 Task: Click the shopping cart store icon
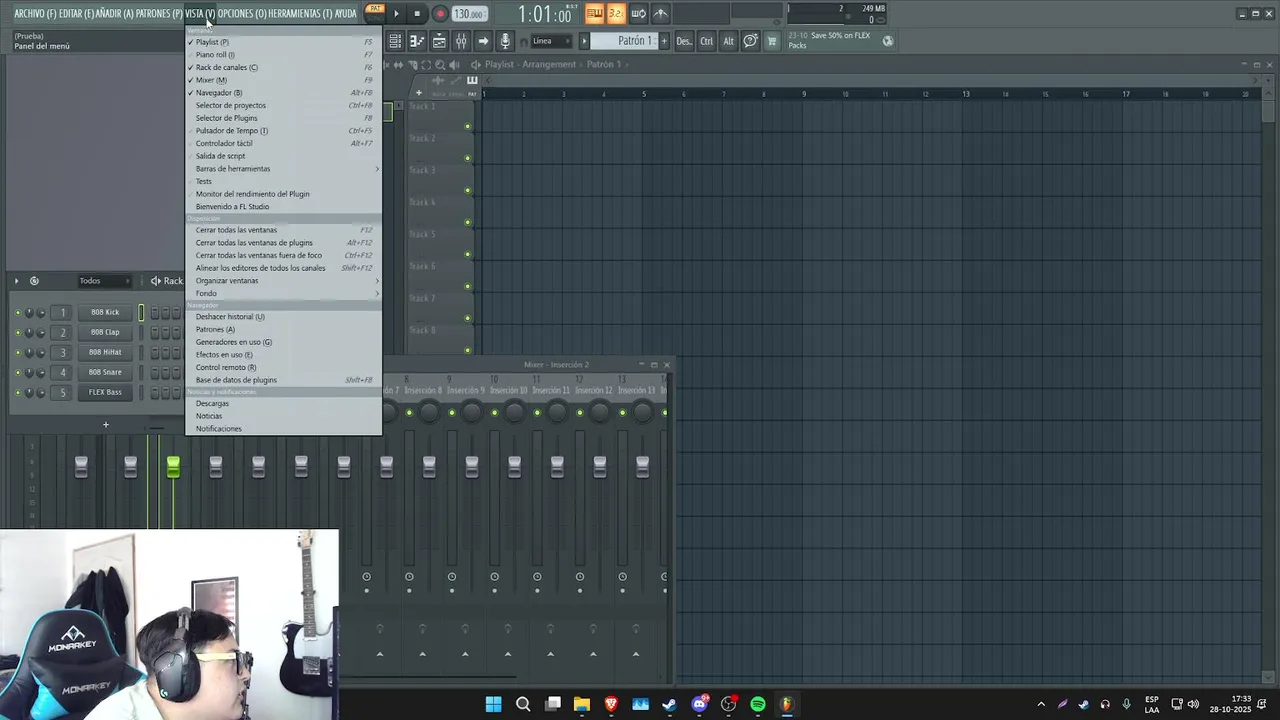772,41
